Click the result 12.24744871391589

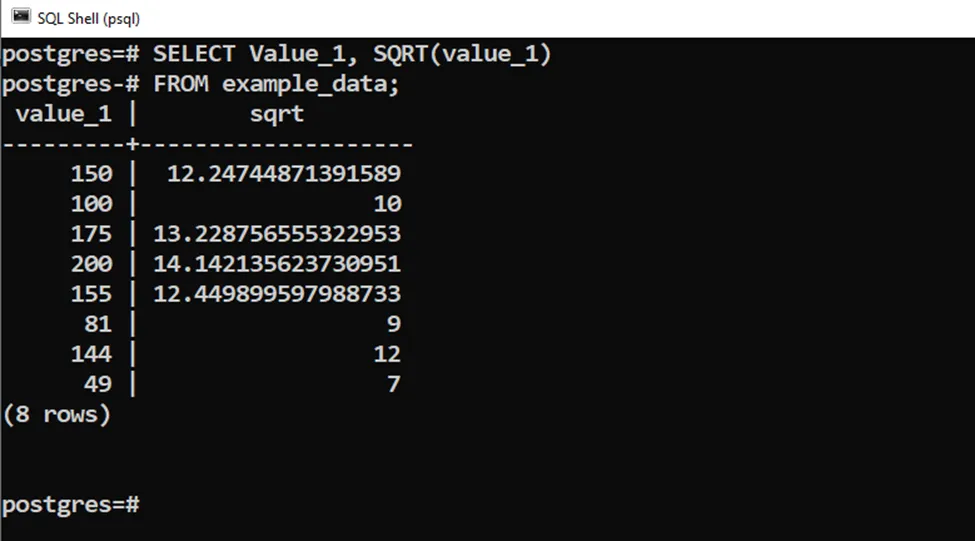[284, 174]
